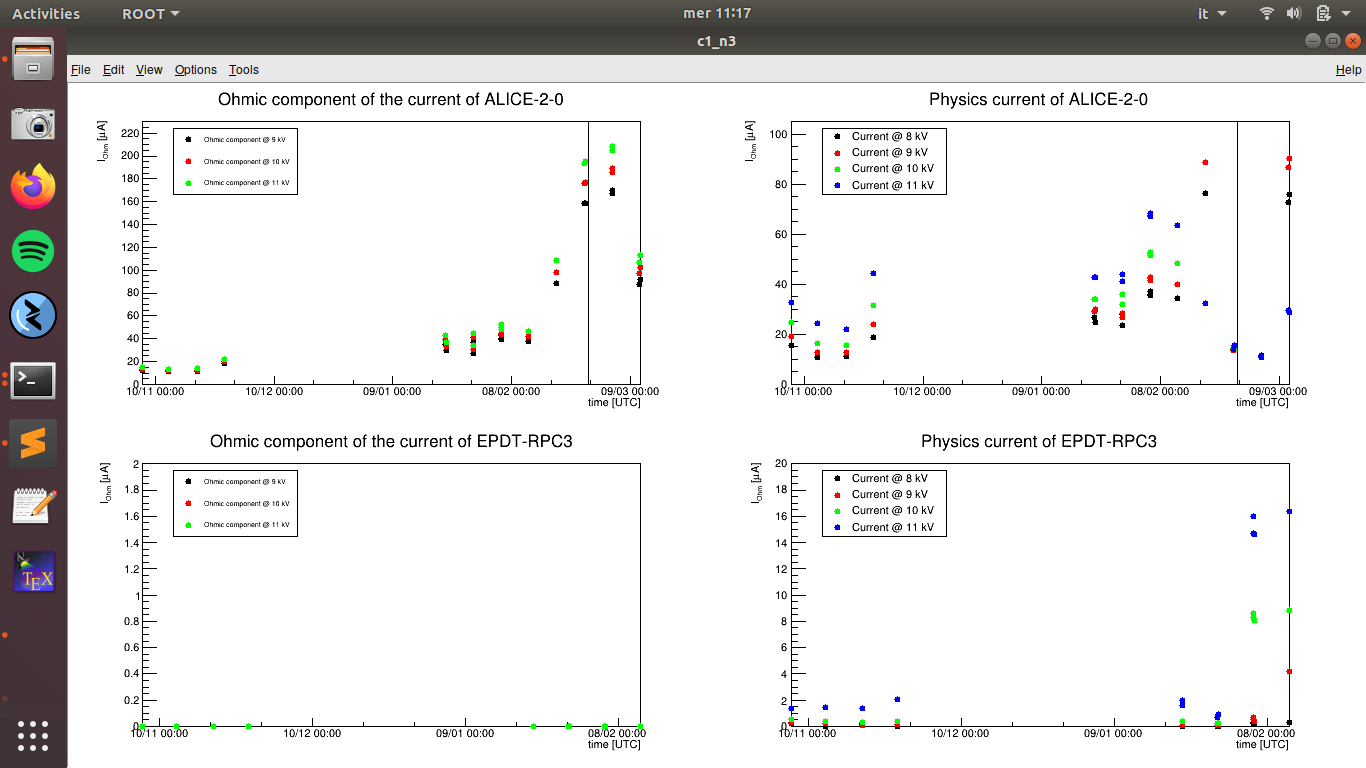
Task: Click the battery status icon
Action: tap(1323, 13)
